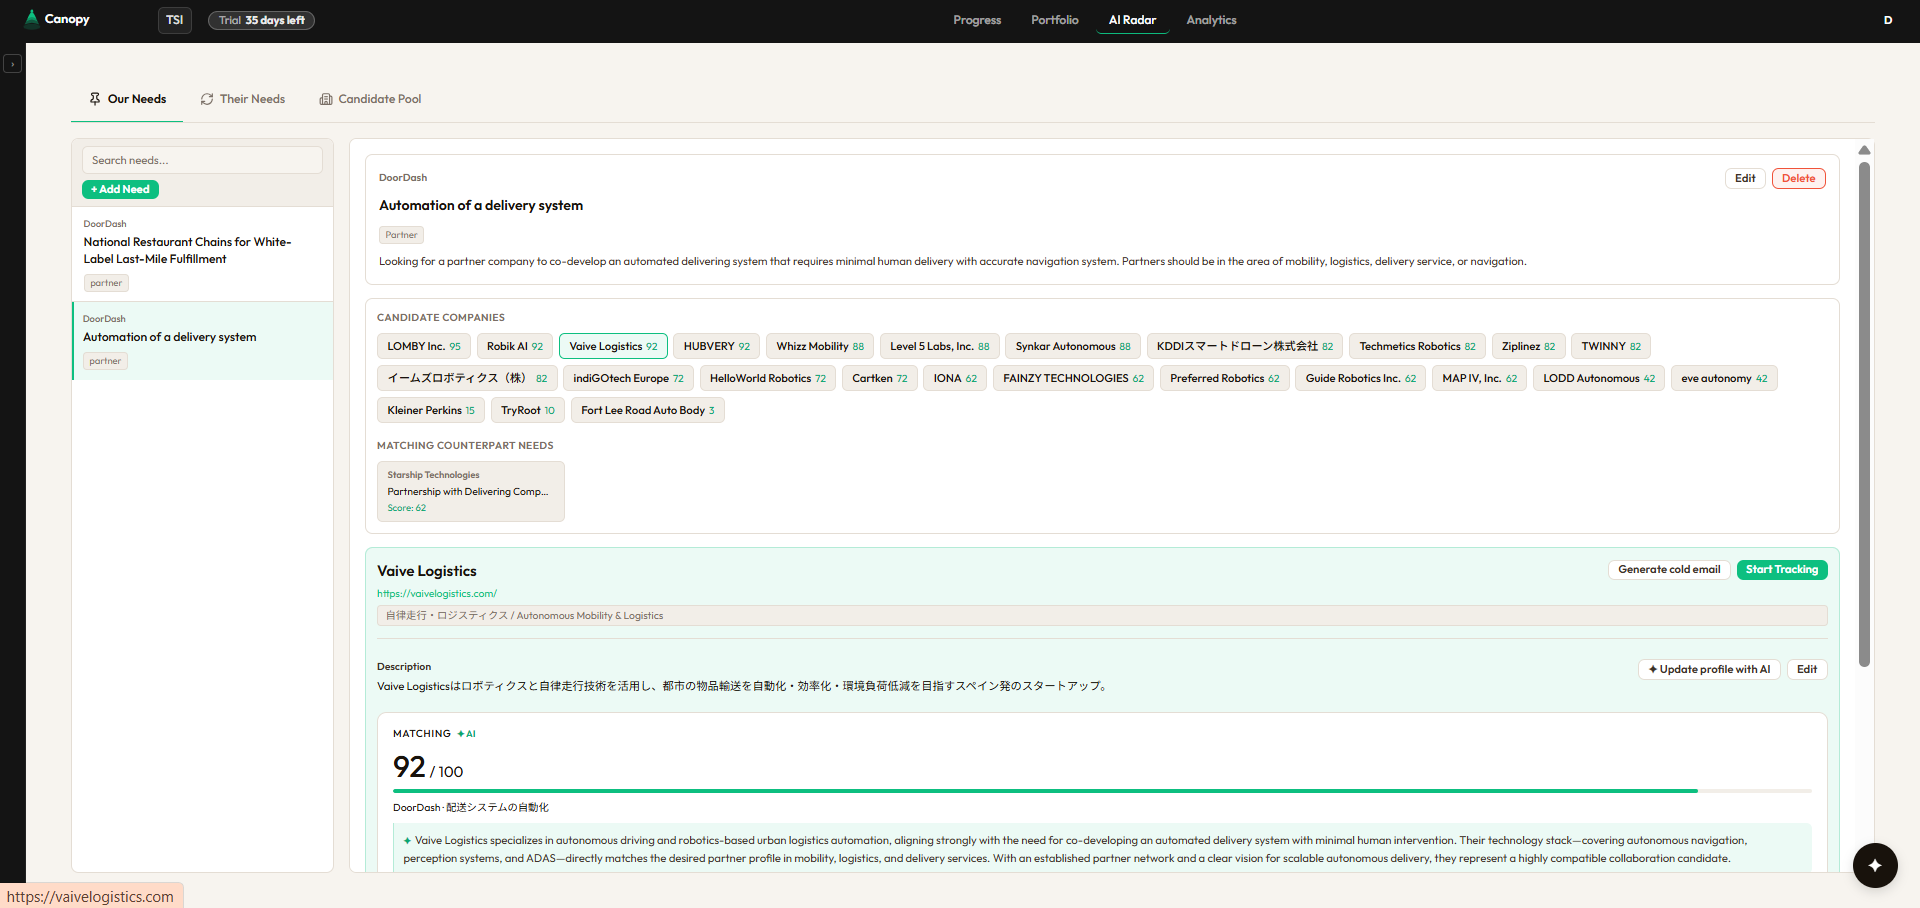1920x908 pixels.
Task: Expand the left sidebar chevron
Action: pyautogui.click(x=12, y=64)
